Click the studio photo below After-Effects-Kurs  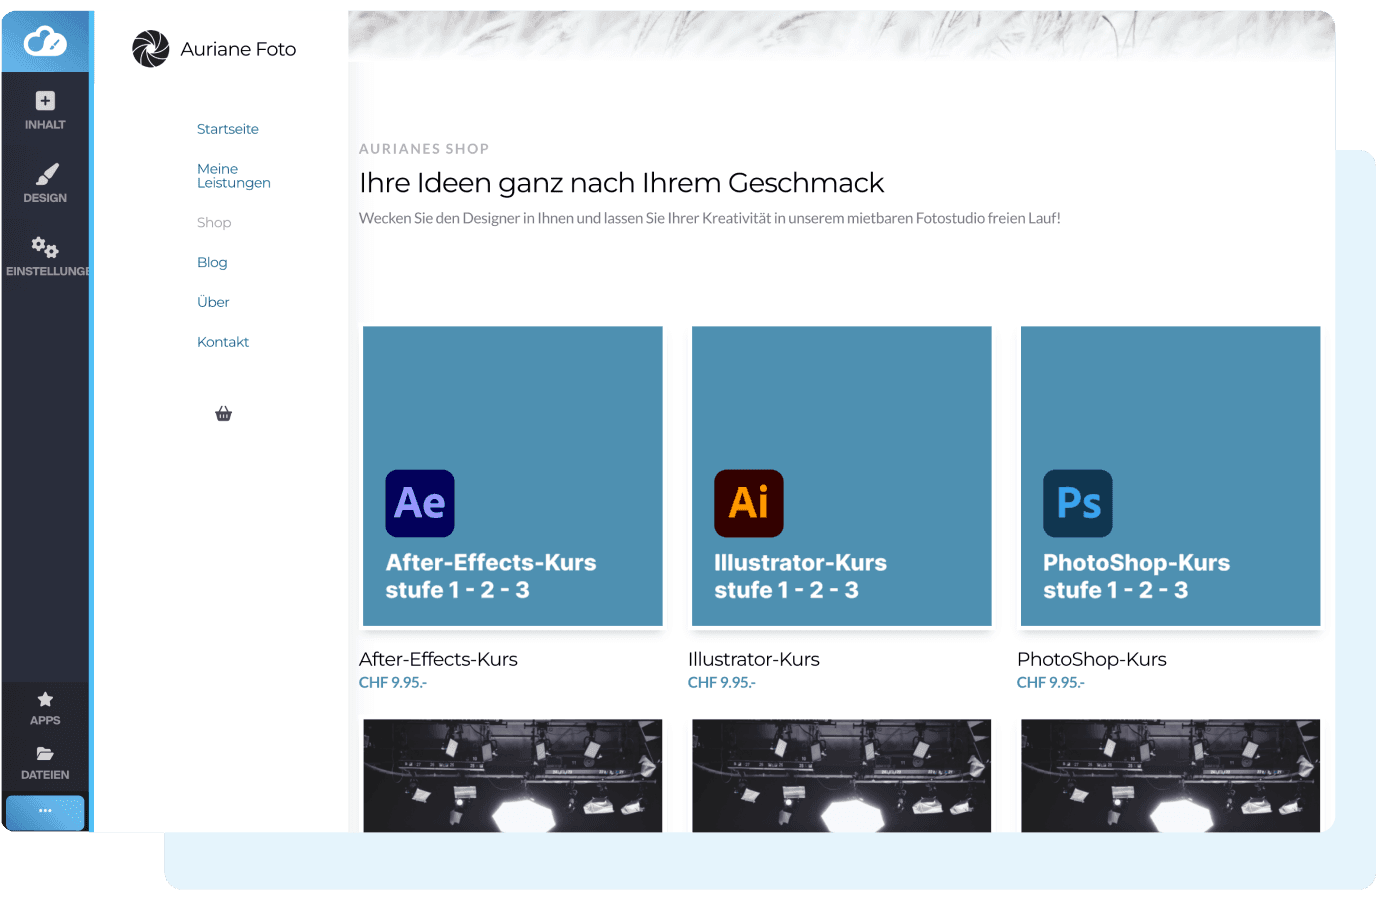click(513, 776)
